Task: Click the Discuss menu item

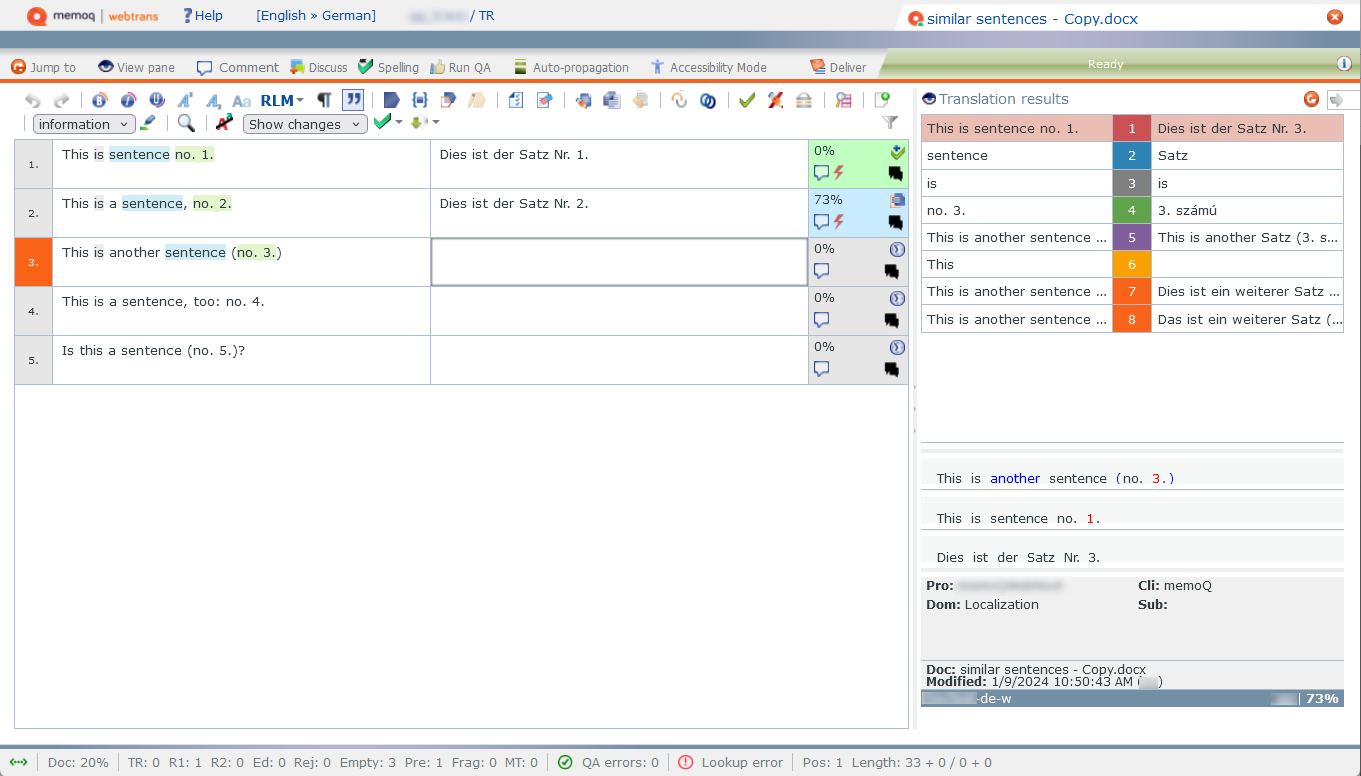Action: pos(318,67)
